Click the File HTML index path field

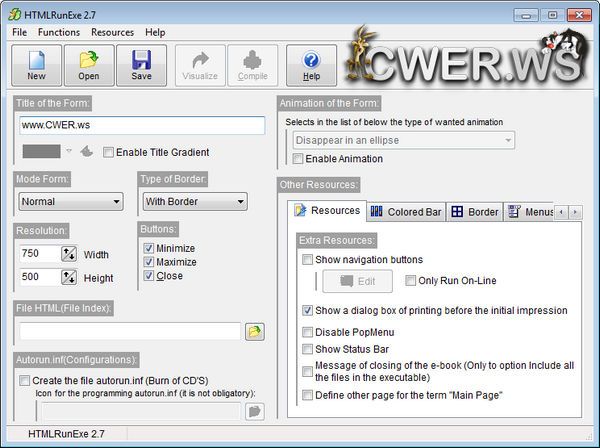[x=130, y=331]
